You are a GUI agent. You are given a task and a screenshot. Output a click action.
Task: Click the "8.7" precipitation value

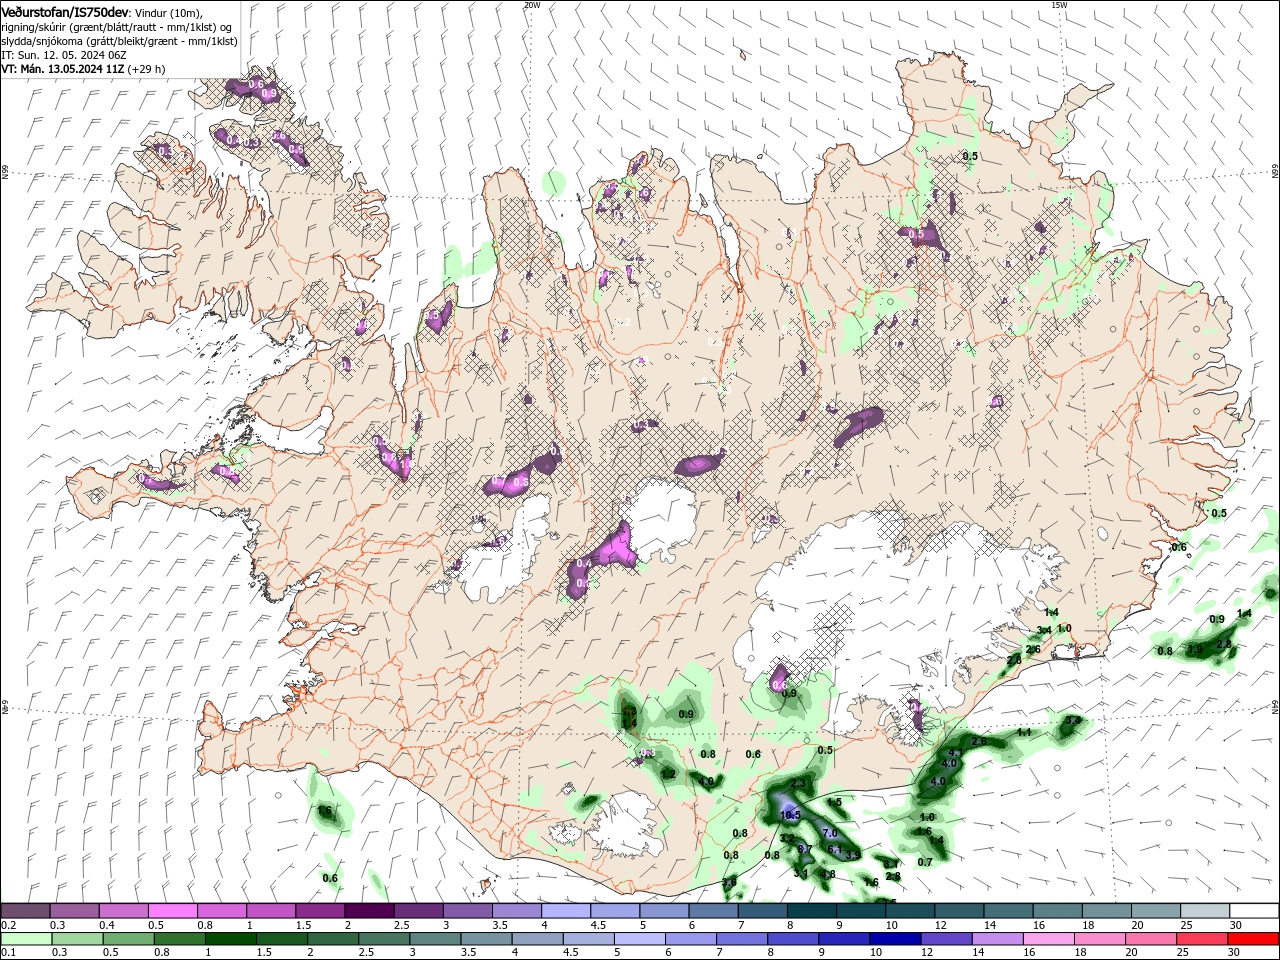click(805, 848)
